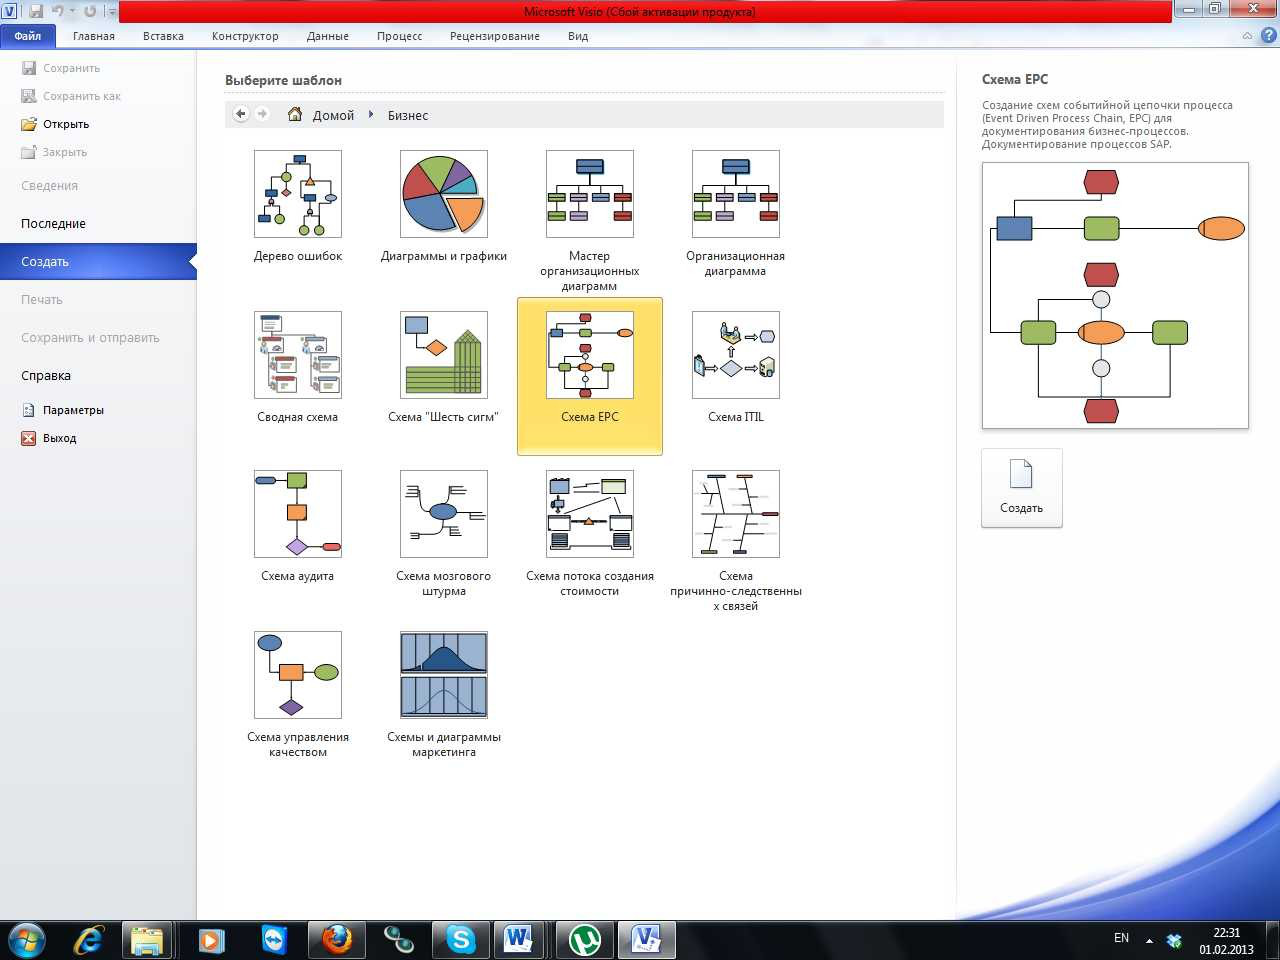1280x960 pixels.
Task: Open Internet Explorer from the taskbar
Action: tap(89, 940)
